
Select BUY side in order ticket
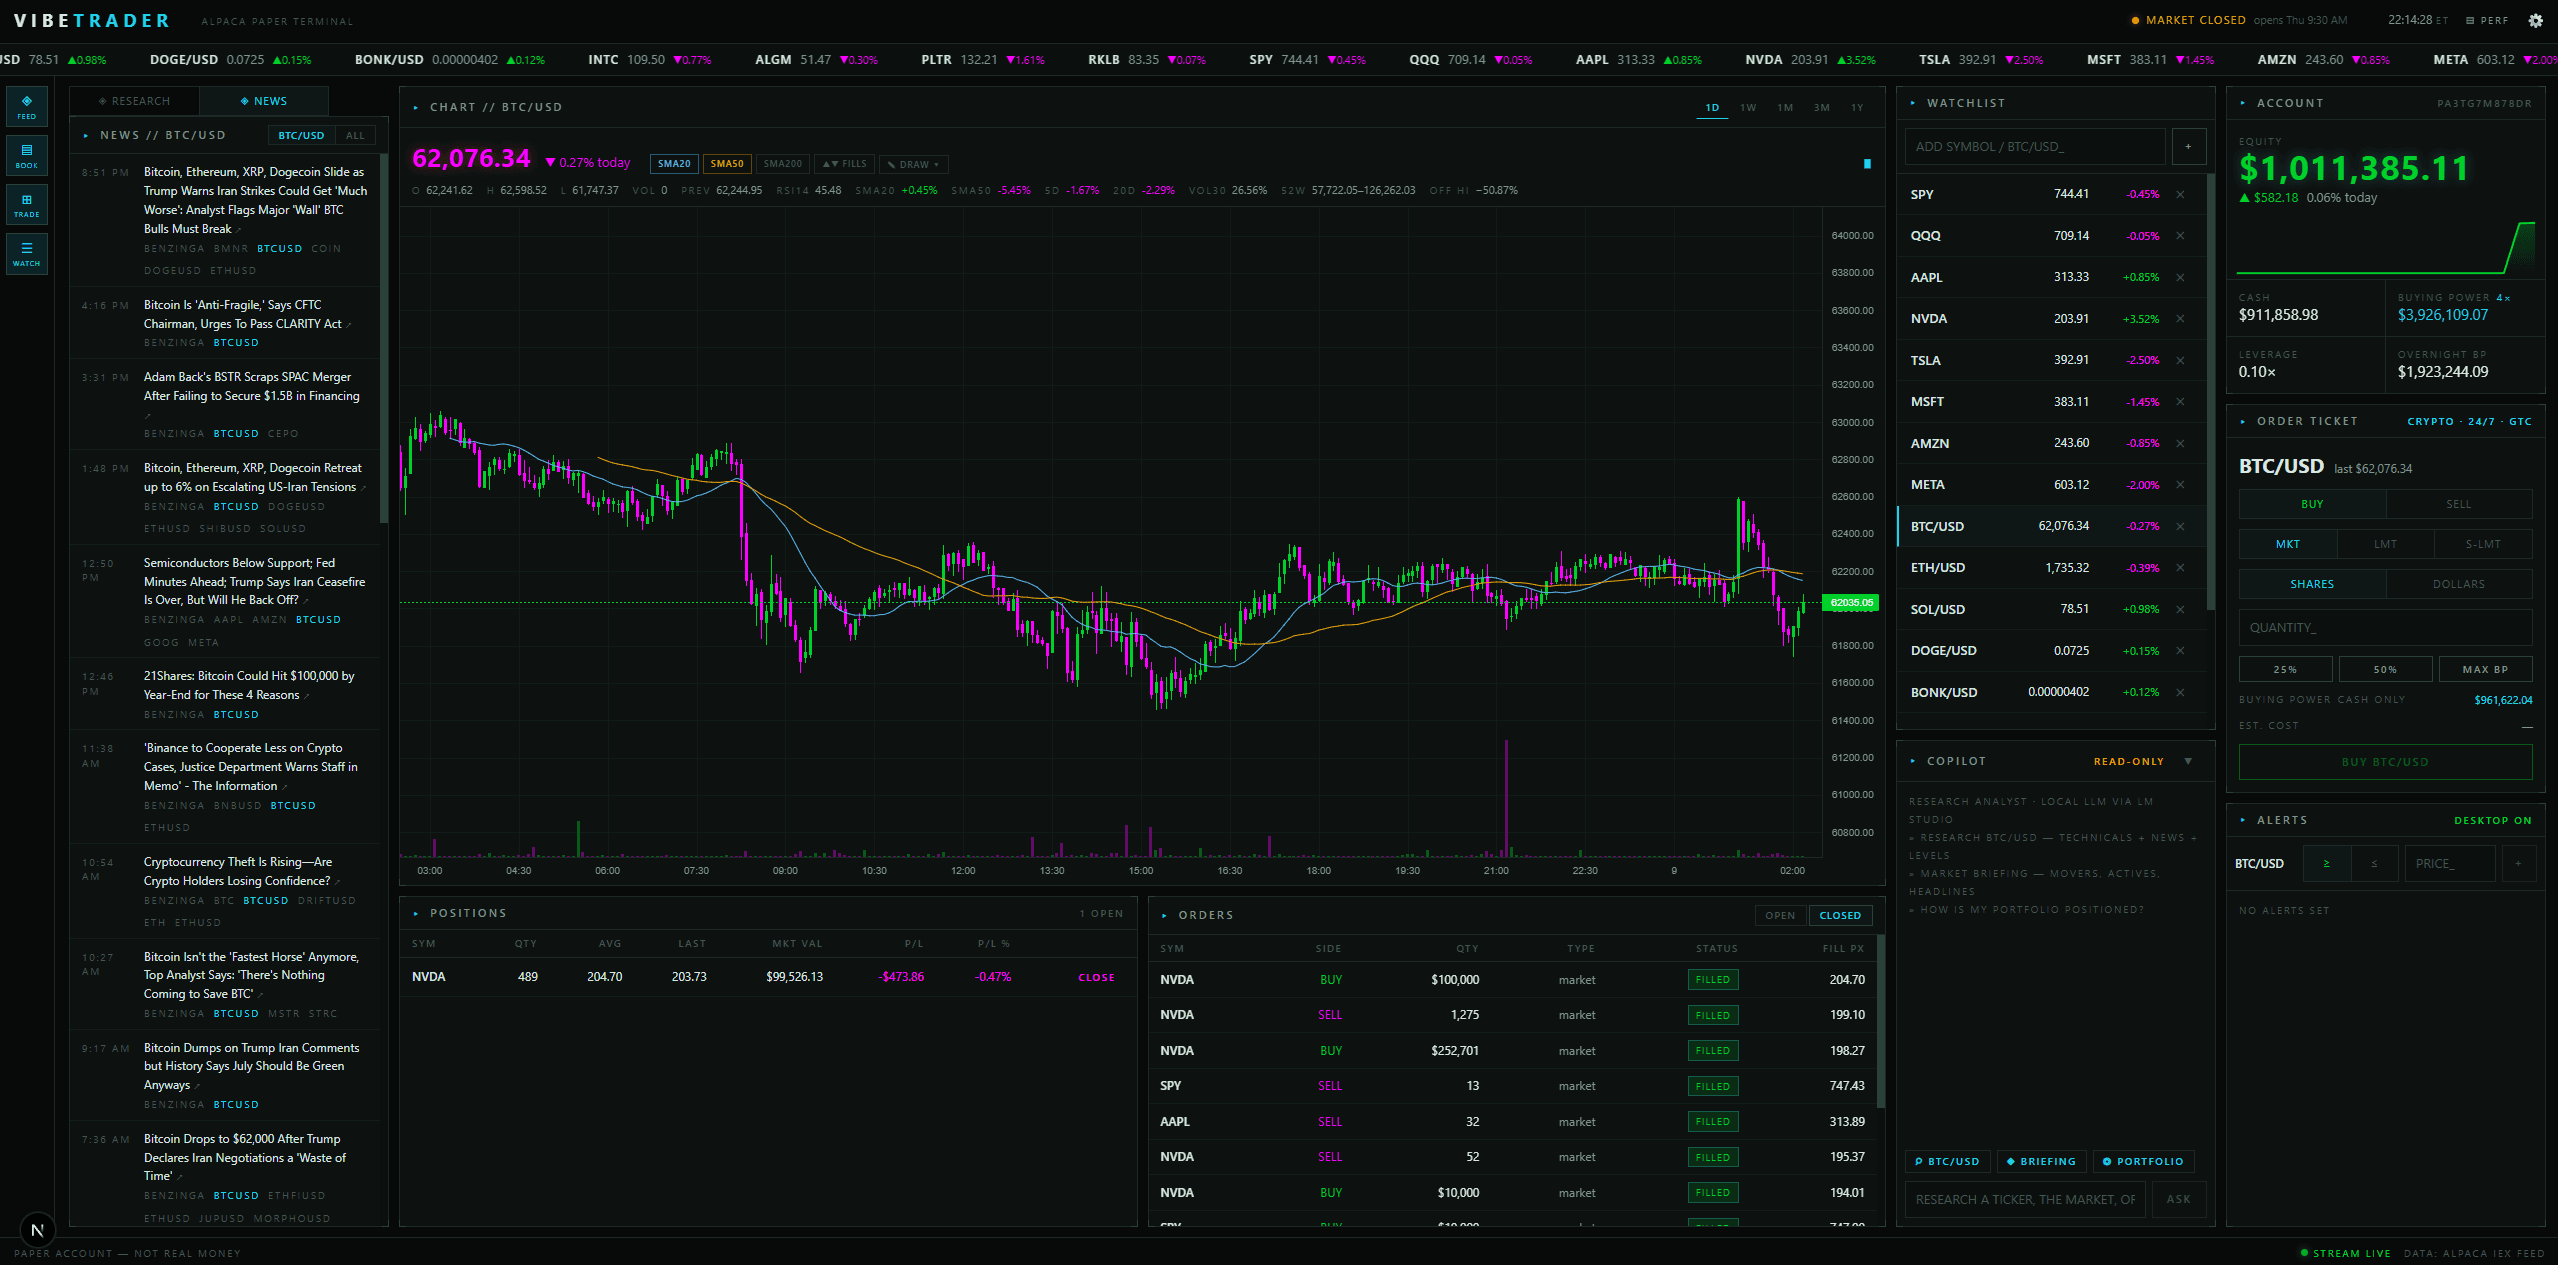tap(2312, 504)
